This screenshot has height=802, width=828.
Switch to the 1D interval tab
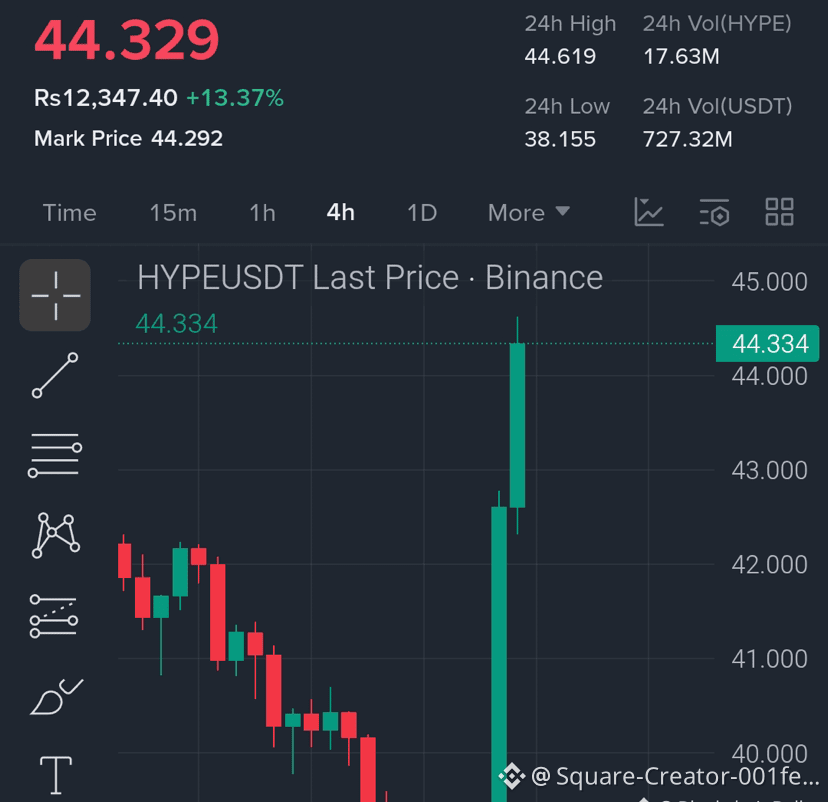422,213
